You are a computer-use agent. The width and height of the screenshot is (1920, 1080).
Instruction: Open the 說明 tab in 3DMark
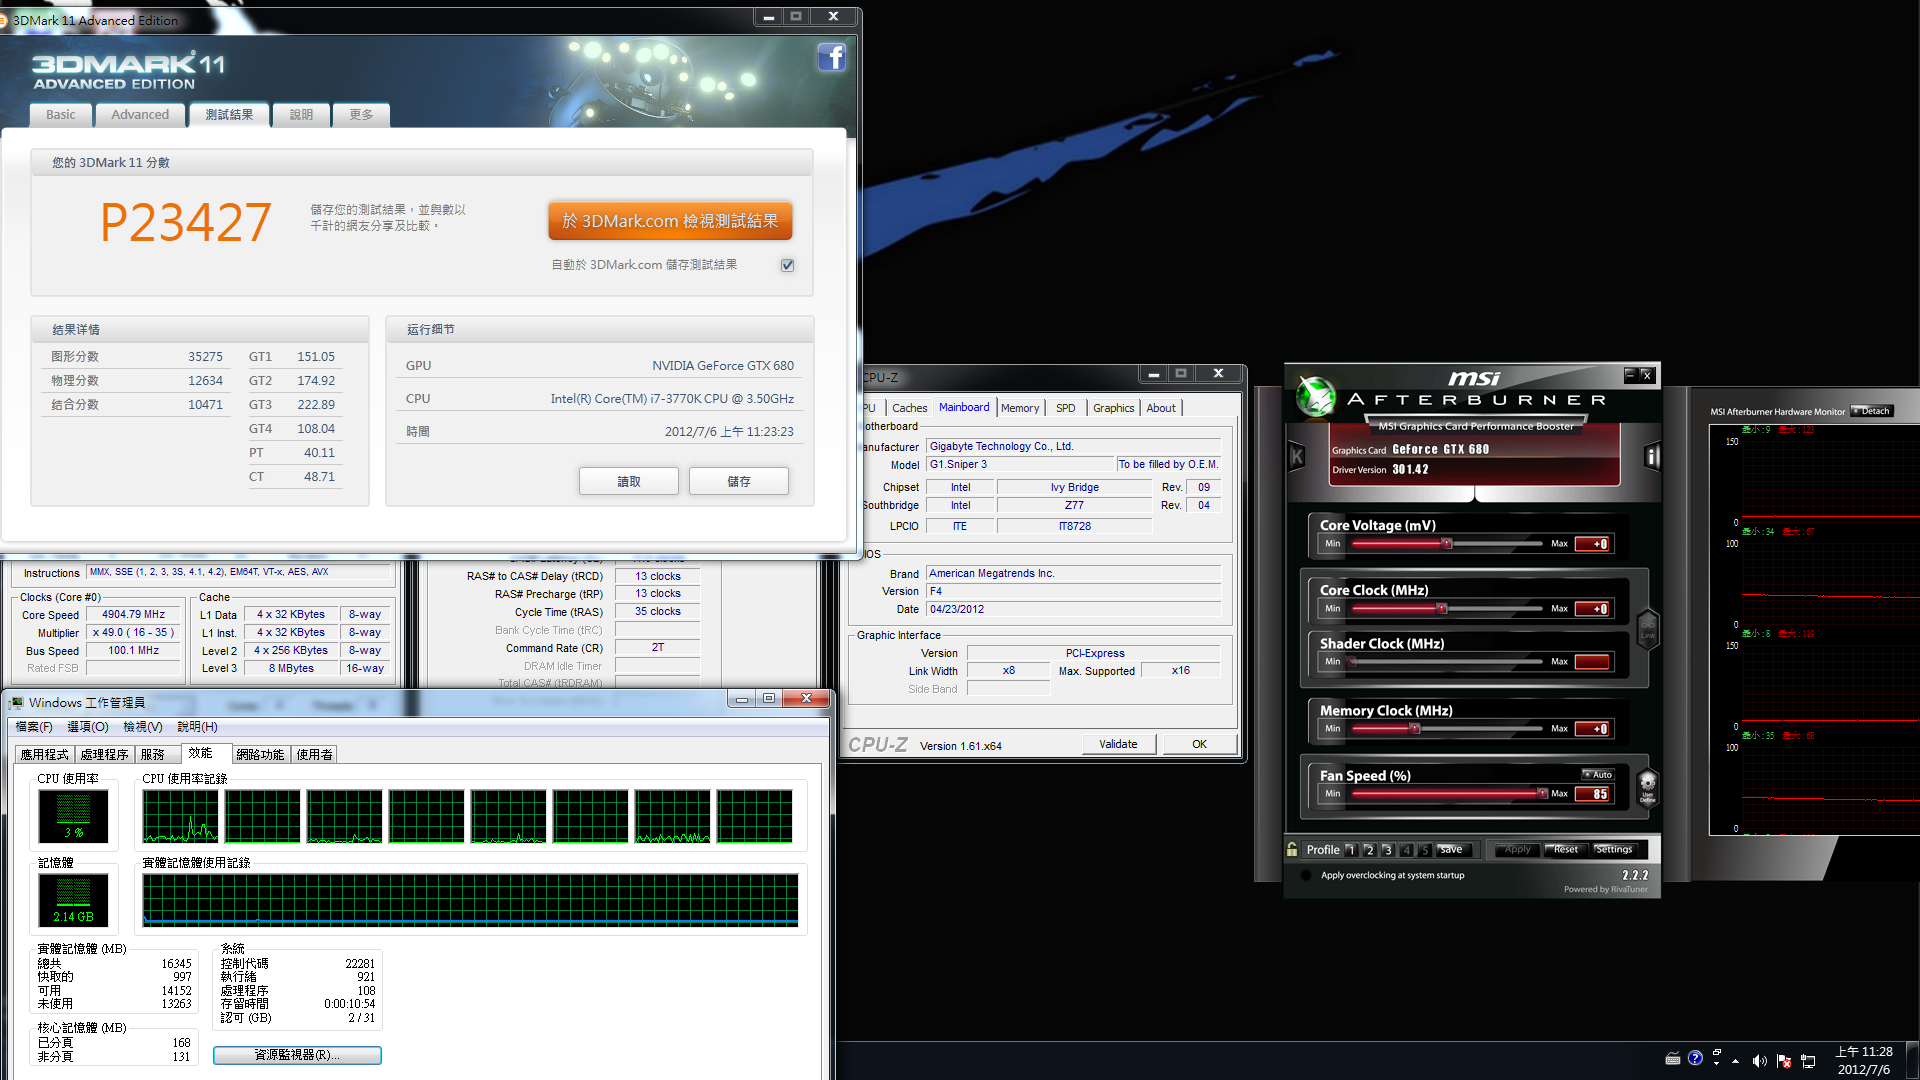301,115
